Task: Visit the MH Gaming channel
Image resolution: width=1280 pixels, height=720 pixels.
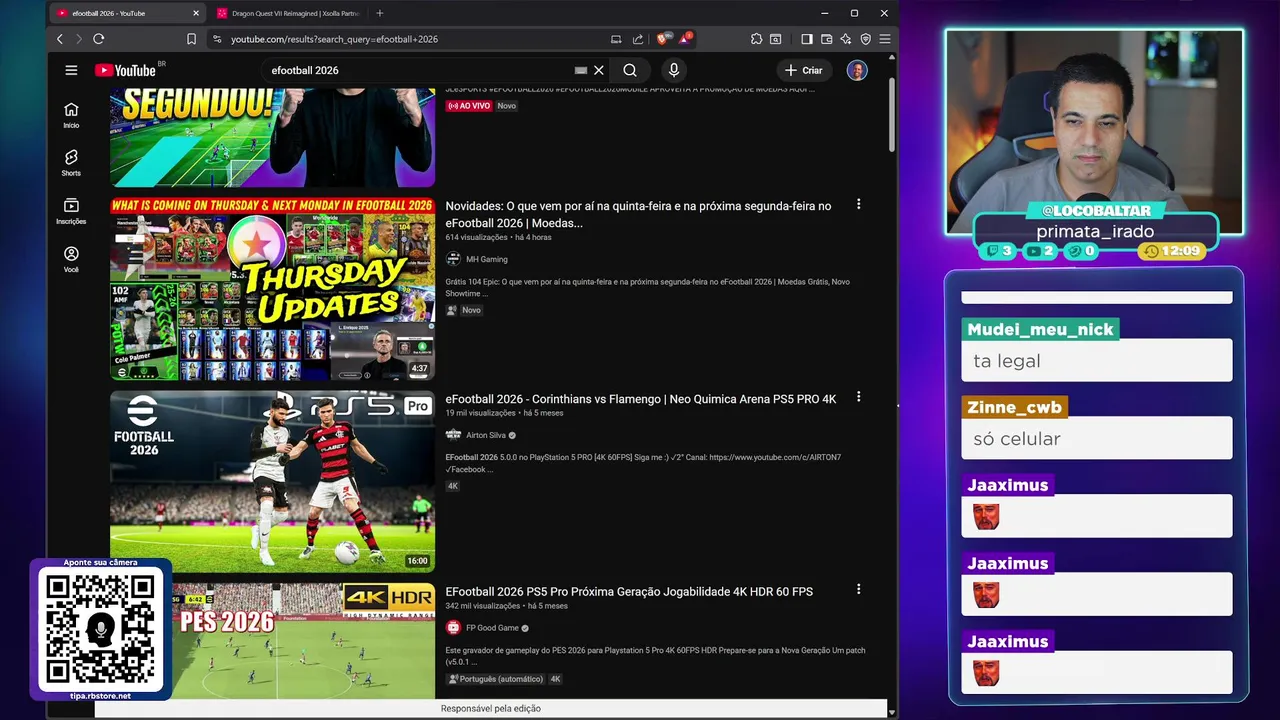Action: point(487,259)
